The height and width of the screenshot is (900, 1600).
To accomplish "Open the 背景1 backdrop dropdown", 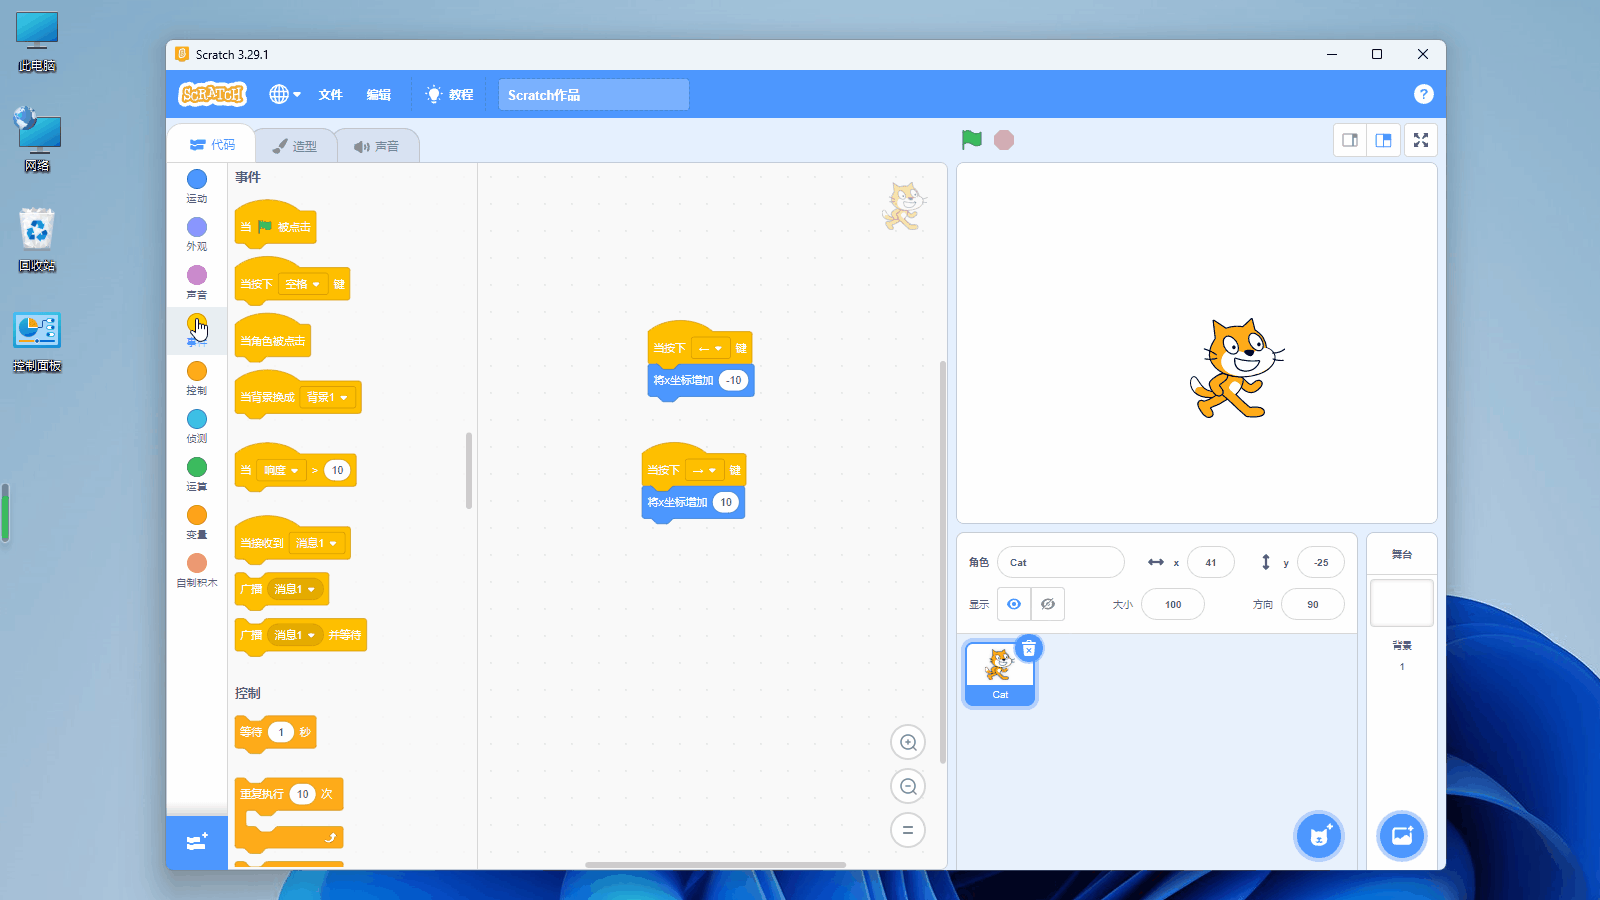I will pos(328,398).
